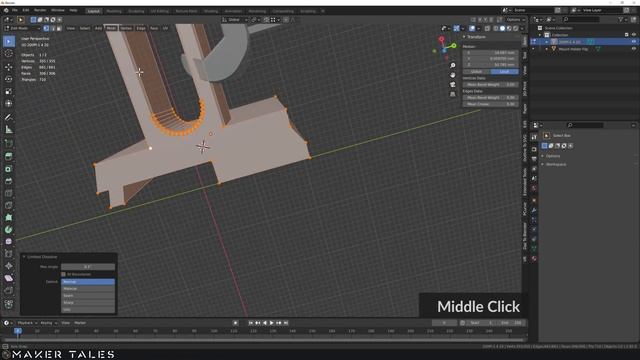
Task: Select the Knife tool
Action: pos(9,205)
